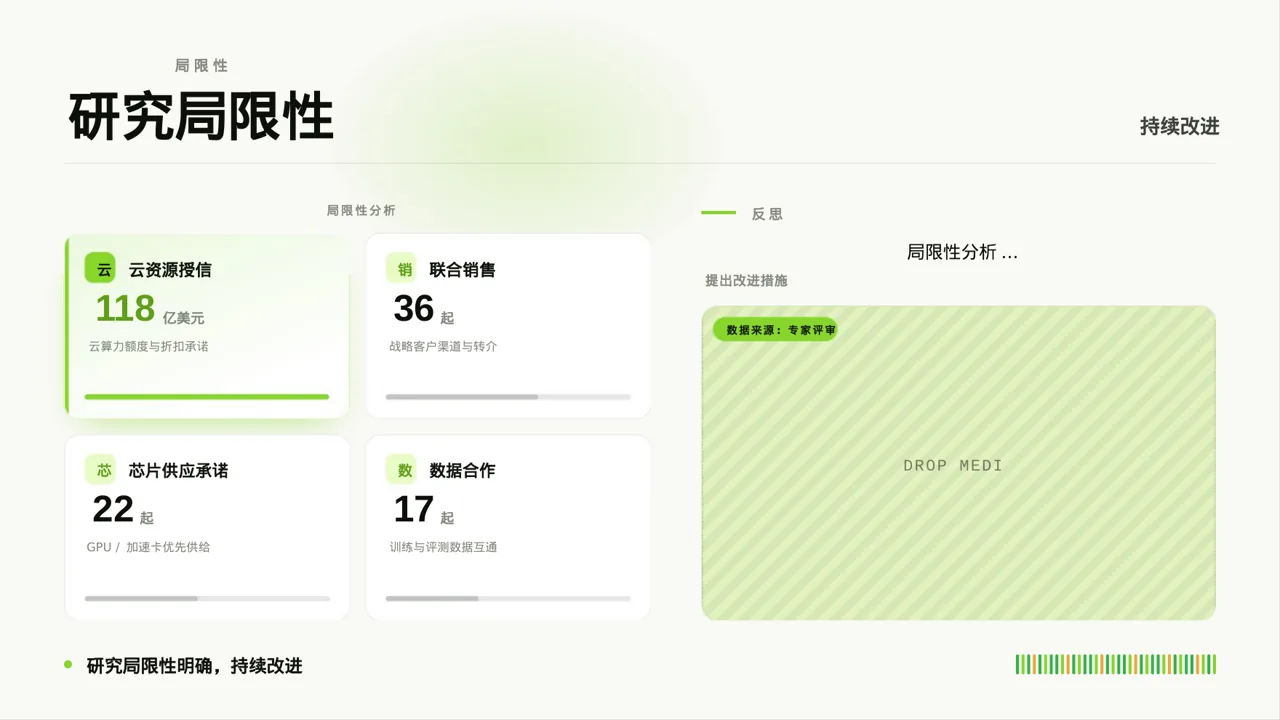Viewport: 1280px width, 720px height.
Task: Select the 云资源授信 card title
Action: (170, 270)
